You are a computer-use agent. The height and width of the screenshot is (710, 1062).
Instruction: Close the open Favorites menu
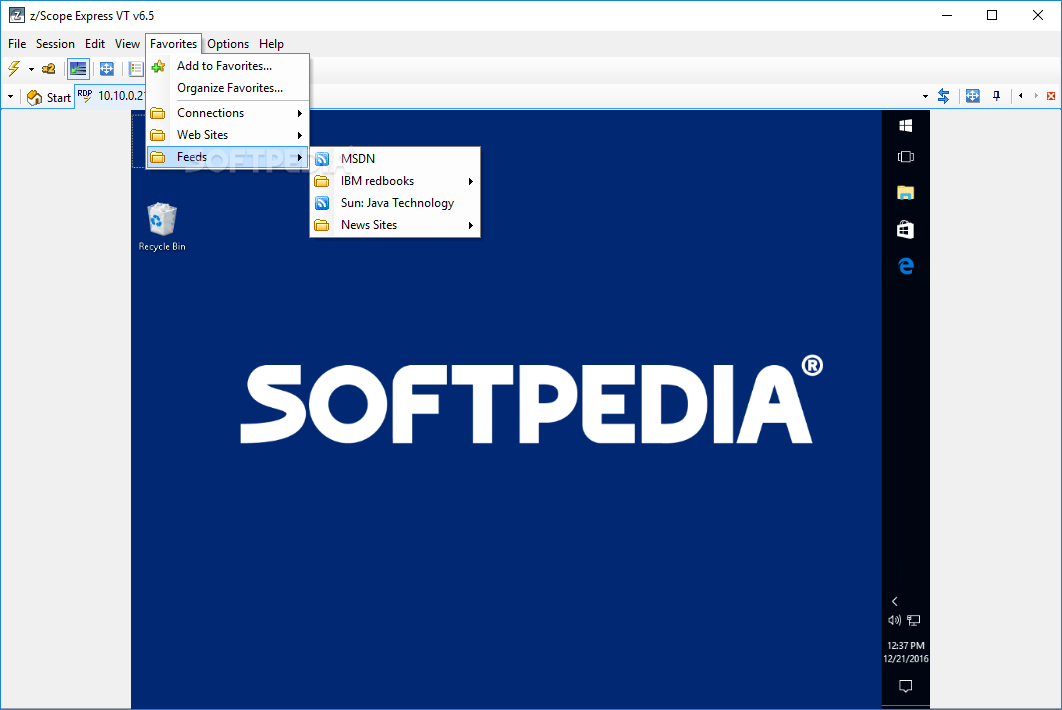point(173,44)
